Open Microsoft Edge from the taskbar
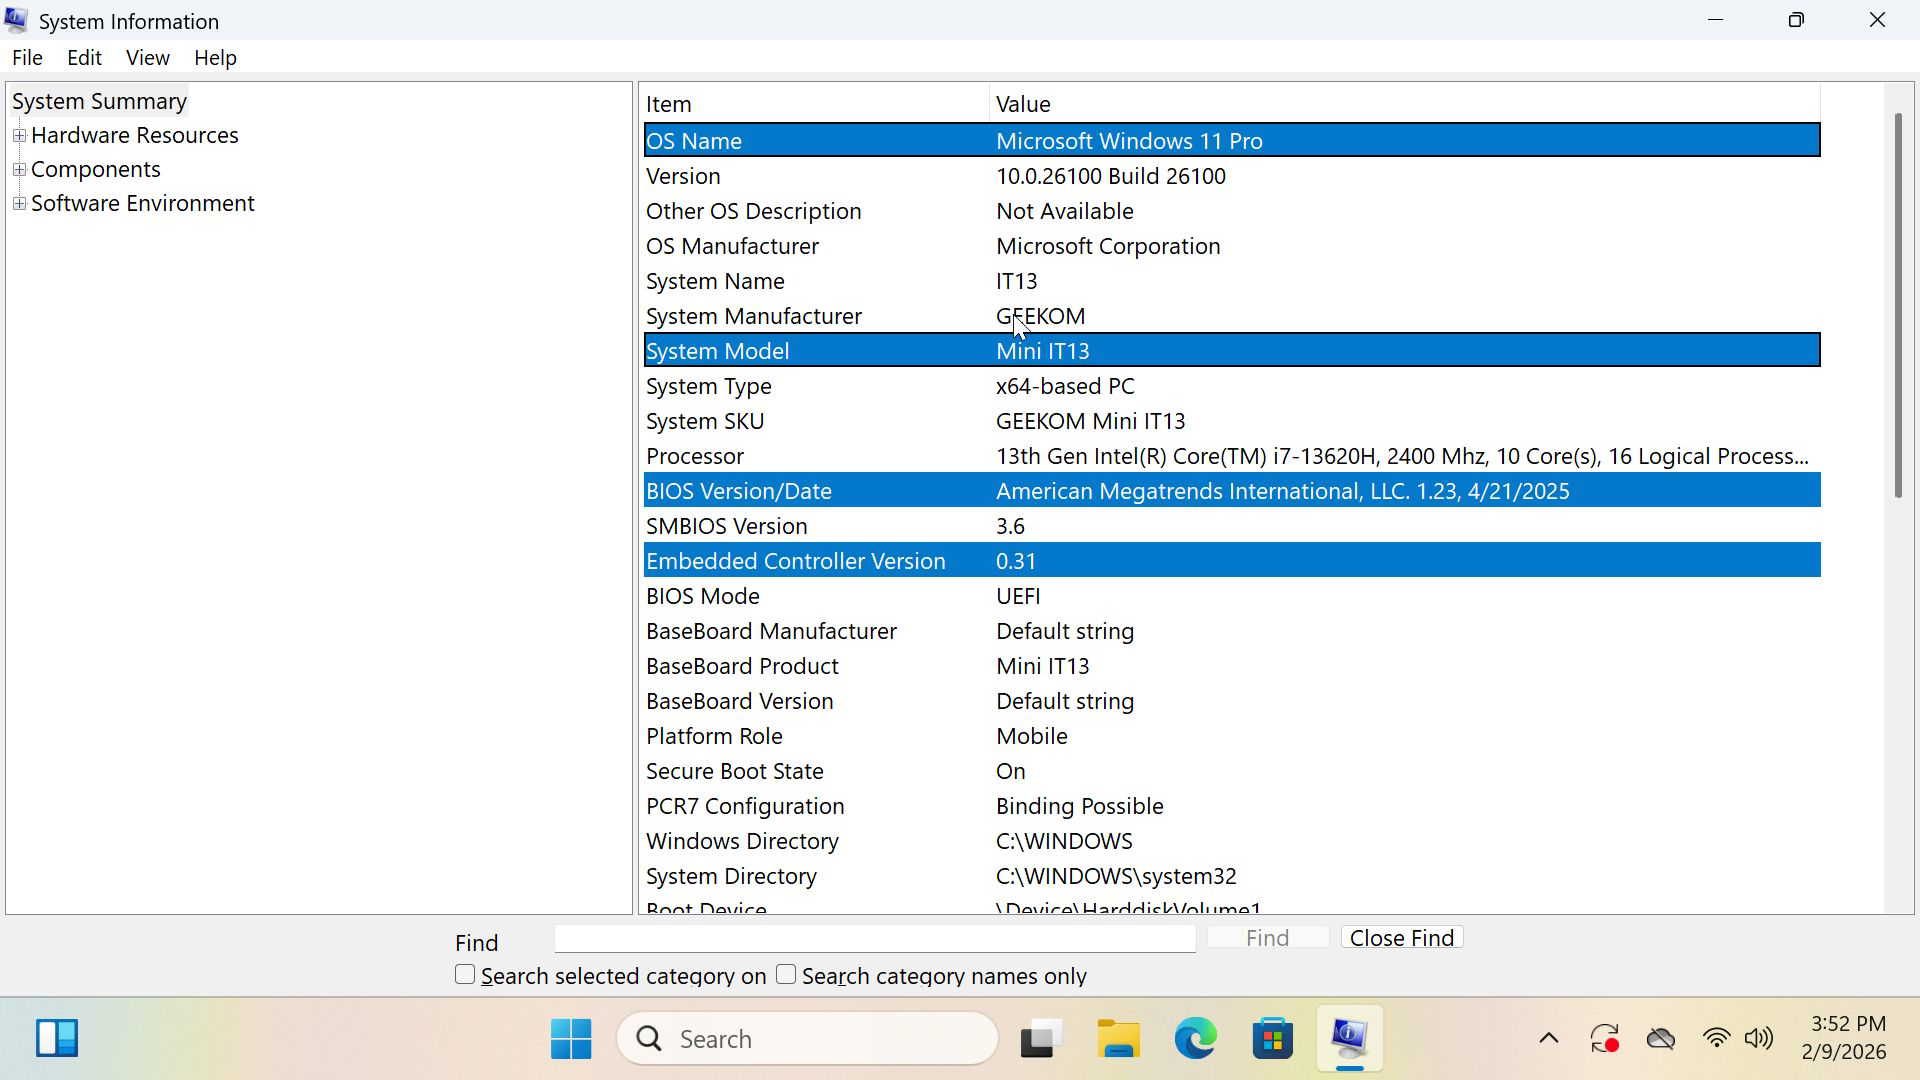Screen dimensions: 1920x1080 [1195, 1039]
